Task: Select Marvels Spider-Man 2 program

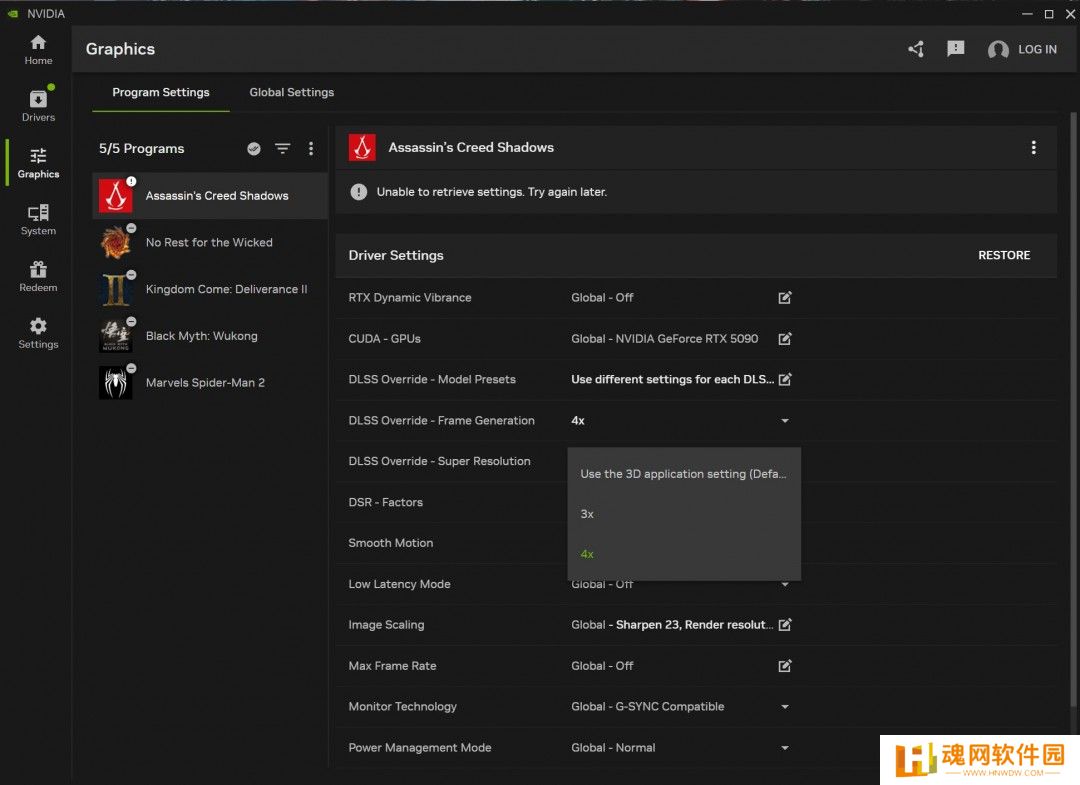Action: click(x=210, y=383)
